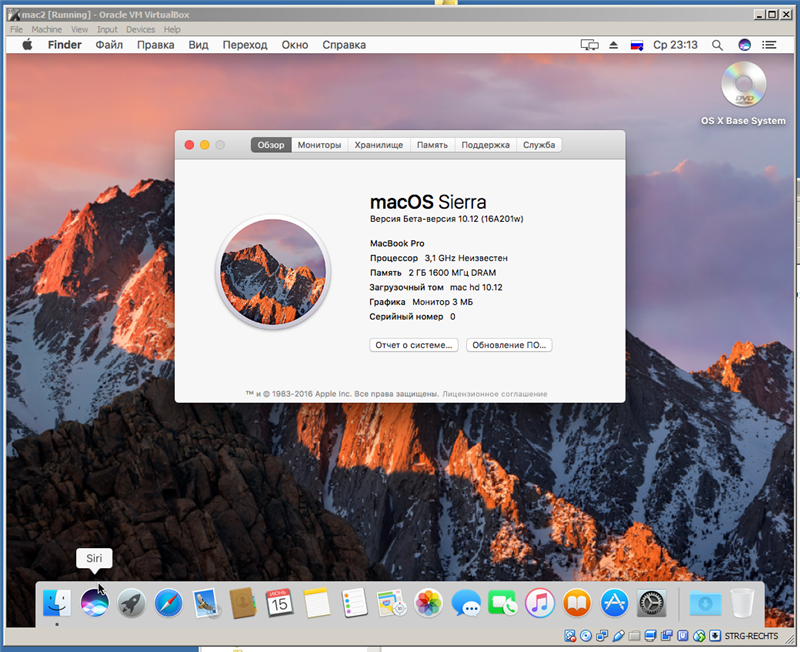
Task: Open Reminders list icon in Dock
Action: 354,603
